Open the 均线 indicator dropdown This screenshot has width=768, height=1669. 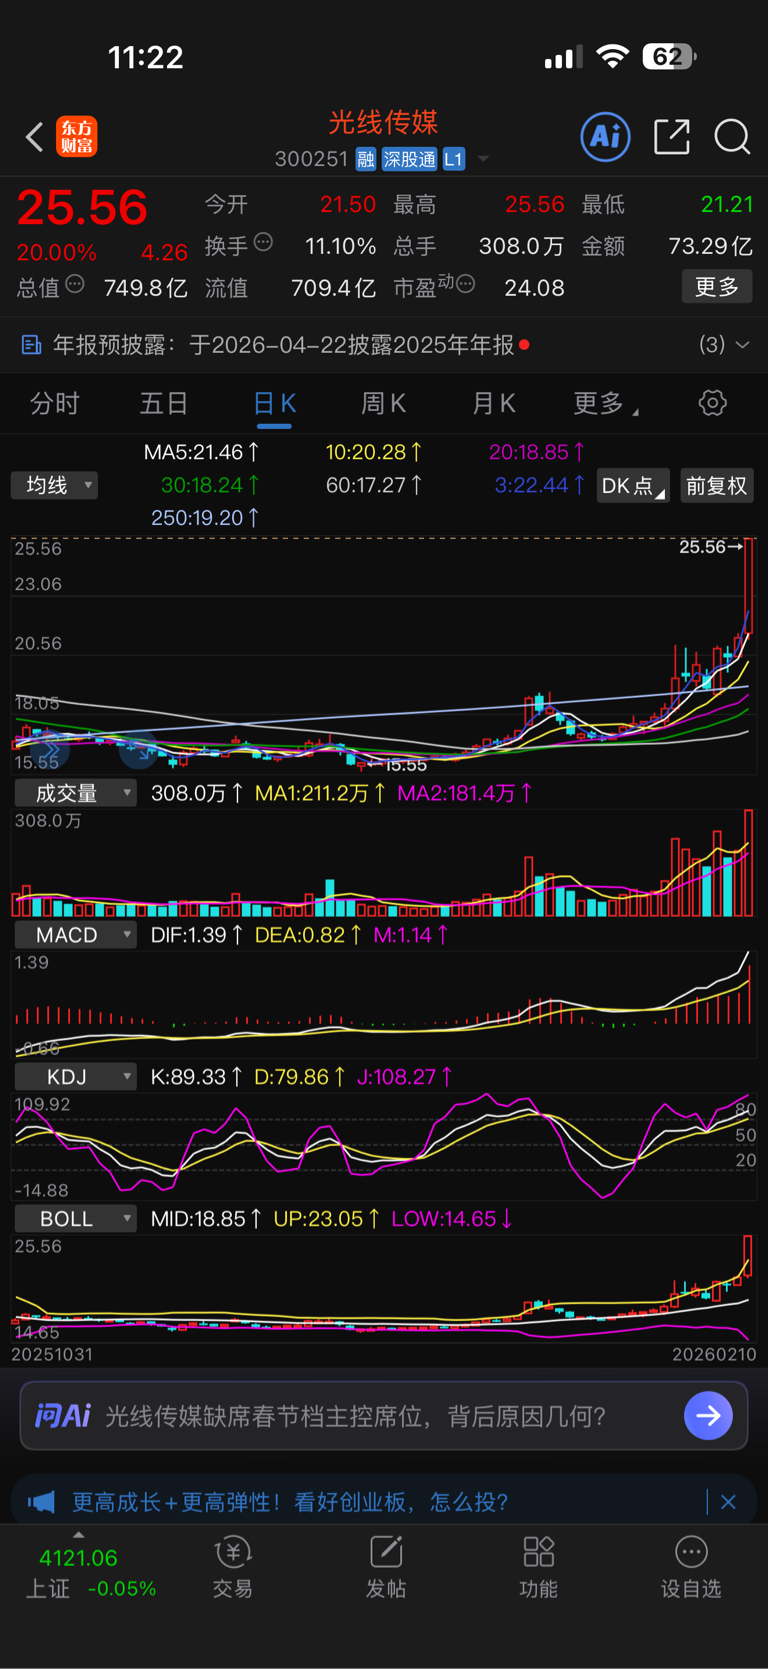tap(54, 486)
